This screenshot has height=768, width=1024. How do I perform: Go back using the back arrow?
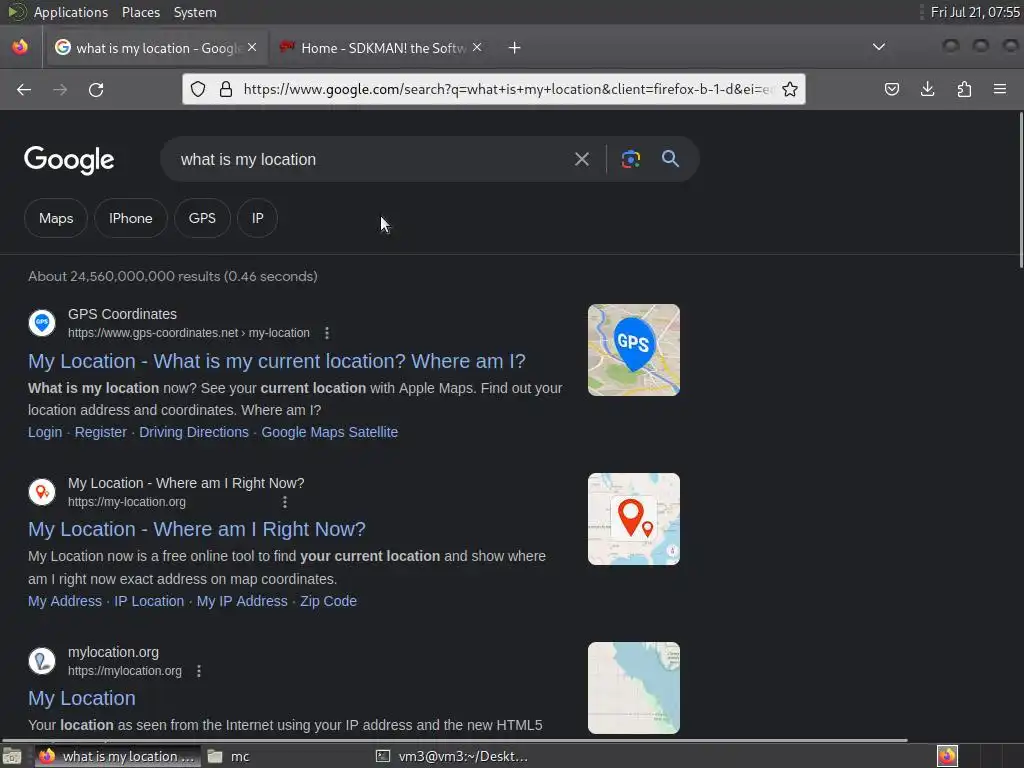tap(24, 89)
